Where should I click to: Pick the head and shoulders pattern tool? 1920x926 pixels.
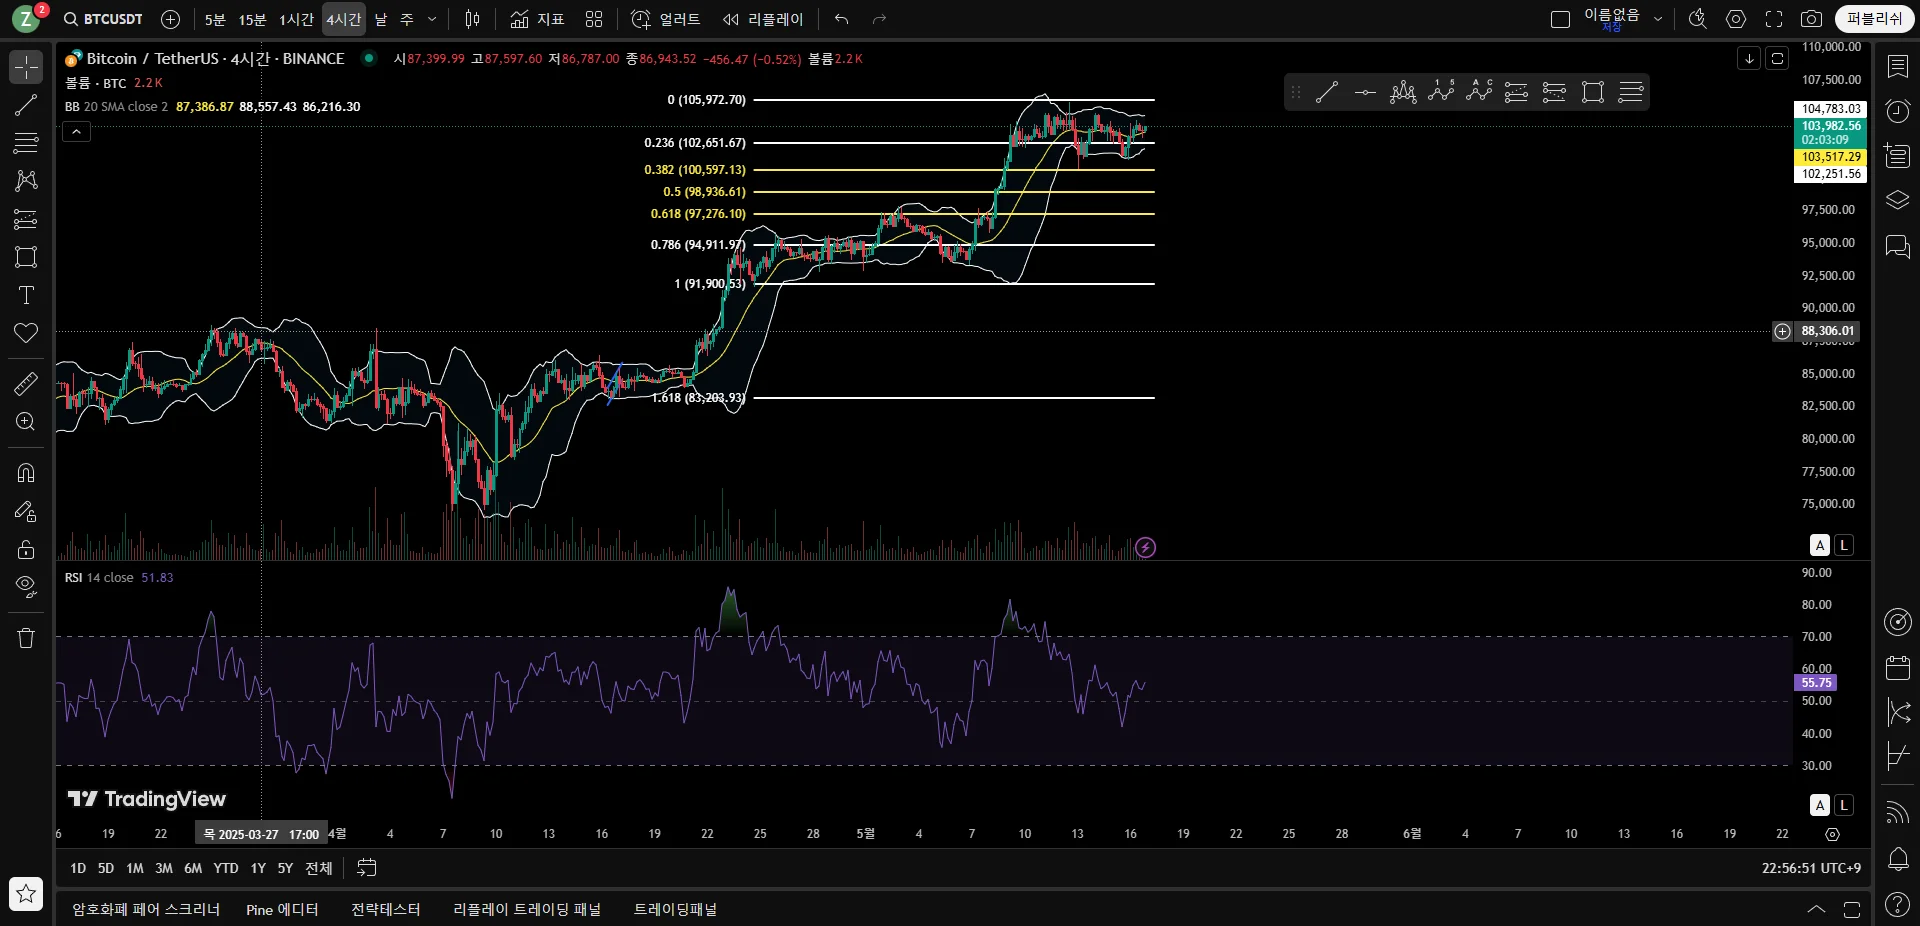(x=1403, y=93)
